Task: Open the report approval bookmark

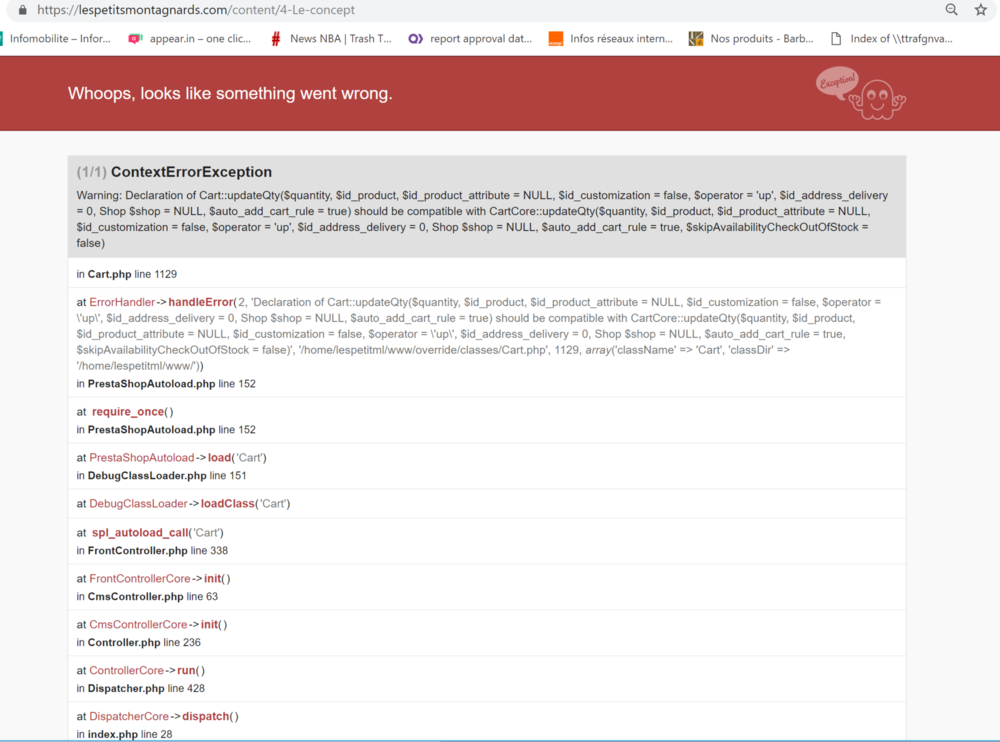Action: pyautogui.click(x=470, y=38)
